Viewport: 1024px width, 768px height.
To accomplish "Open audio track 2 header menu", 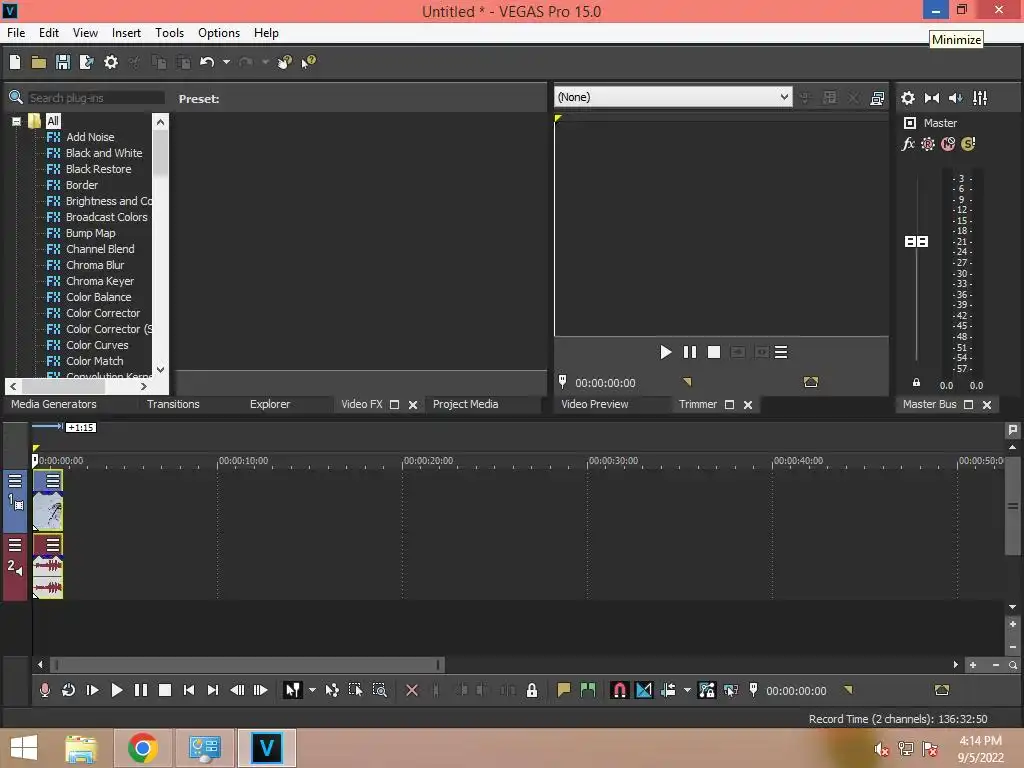I will point(15,545).
